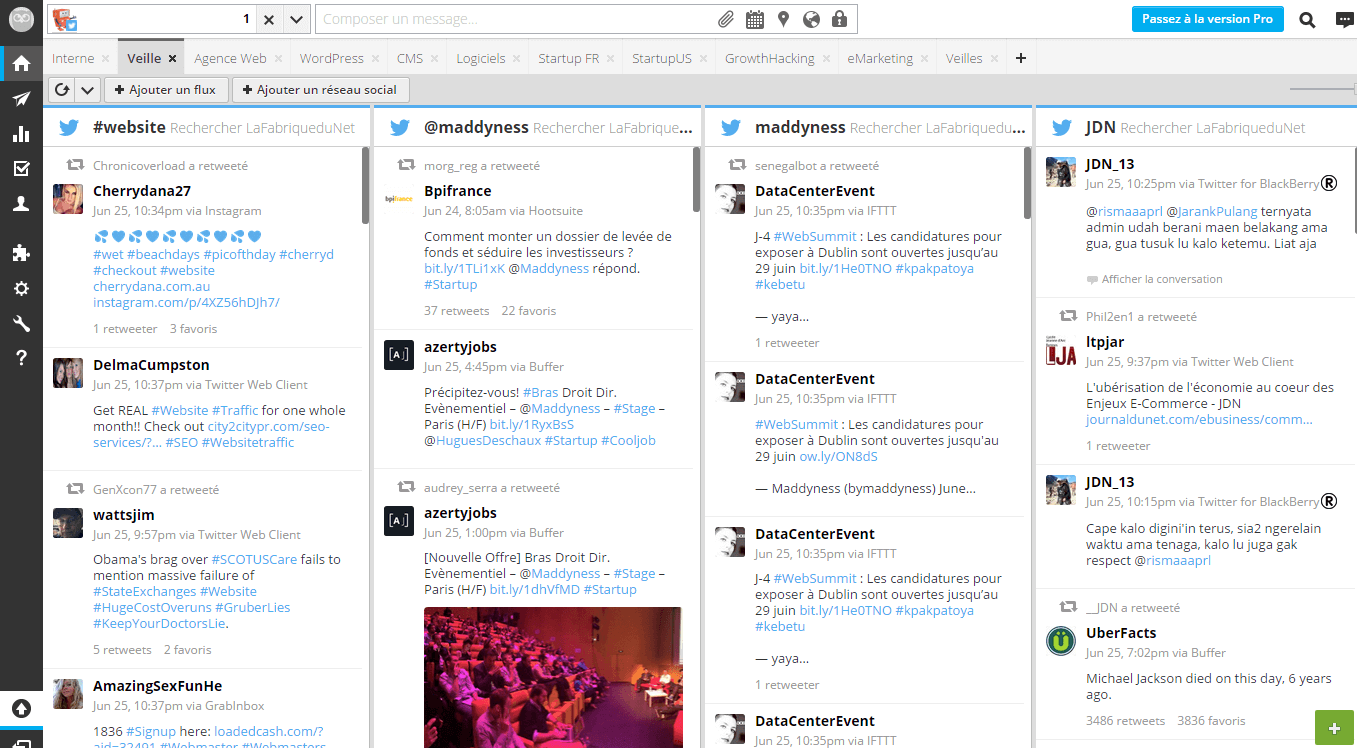
Task: Open dropdown arrow next to refresh button
Action: pos(87,90)
